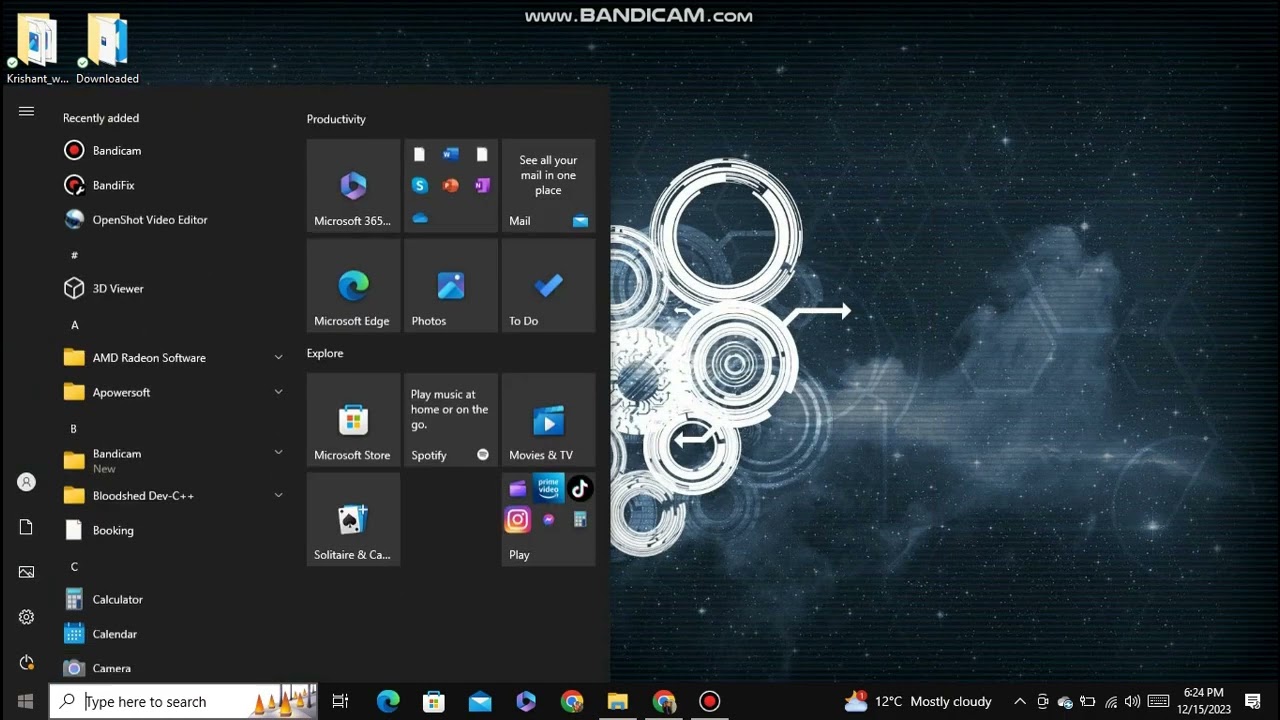Viewport: 1280px width, 720px height.
Task: Open the Photos tile
Action: 451,286
